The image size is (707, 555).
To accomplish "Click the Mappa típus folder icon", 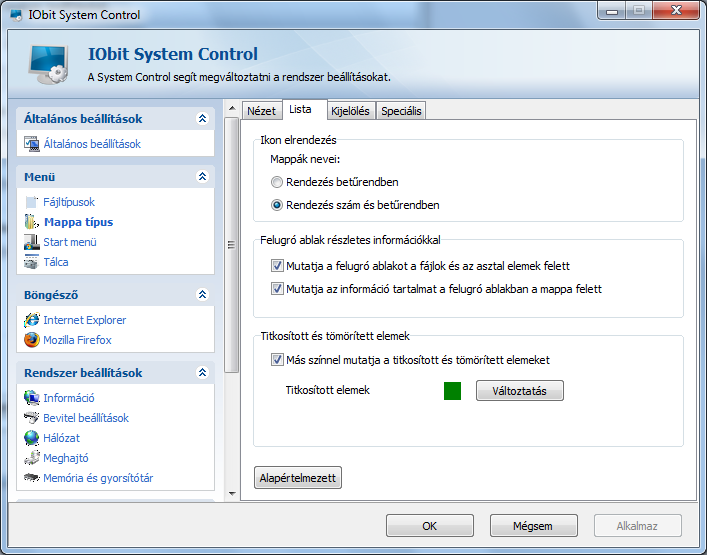I will click(x=32, y=222).
